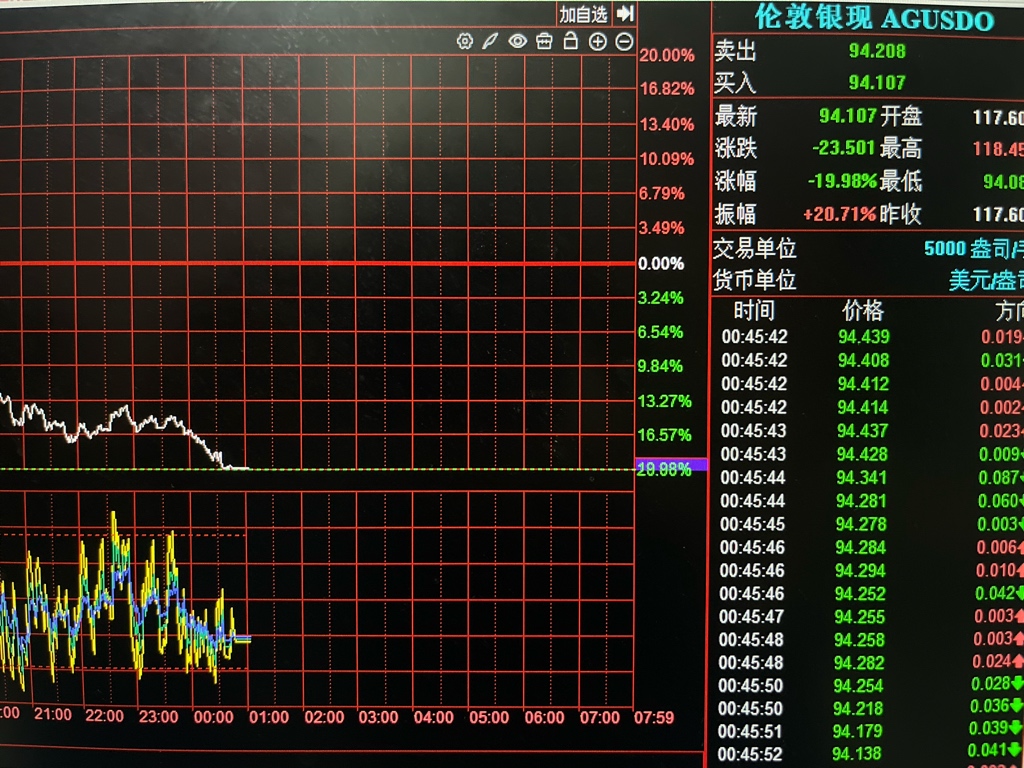The image size is (1024, 768).
Task: Zoom in with the circled plus icon
Action: tap(598, 42)
